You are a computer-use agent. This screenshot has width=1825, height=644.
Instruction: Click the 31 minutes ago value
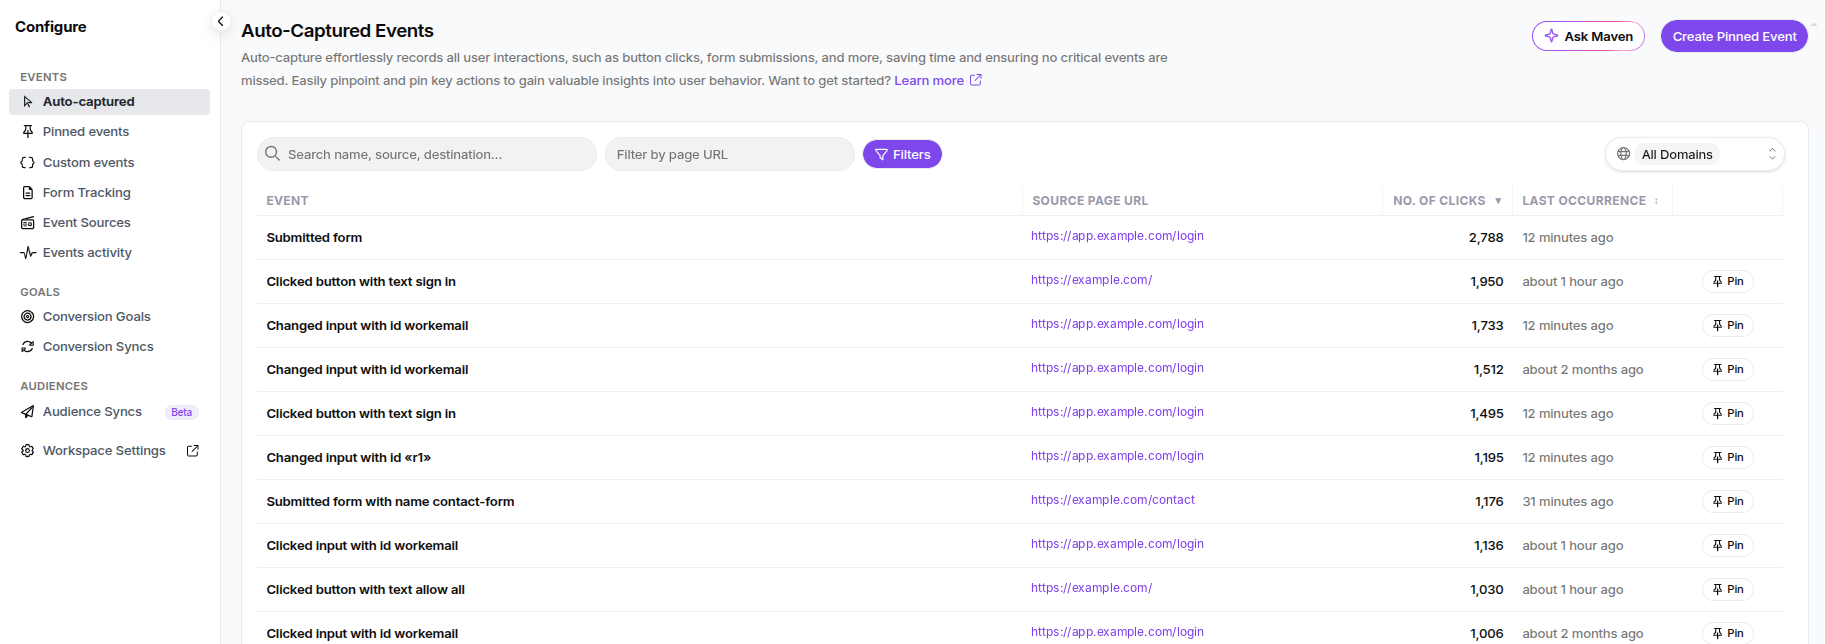1567,502
